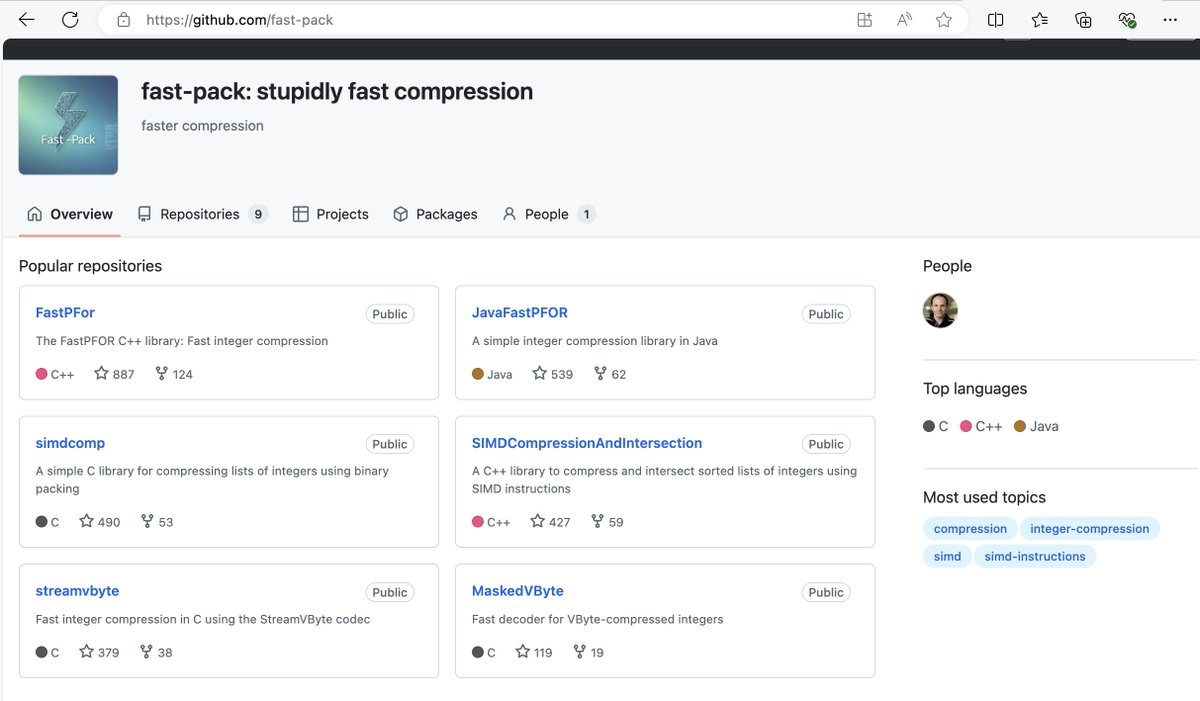Viewport: 1200px width, 701px height.
Task: Add current page to favorites
Action: [x=943, y=19]
